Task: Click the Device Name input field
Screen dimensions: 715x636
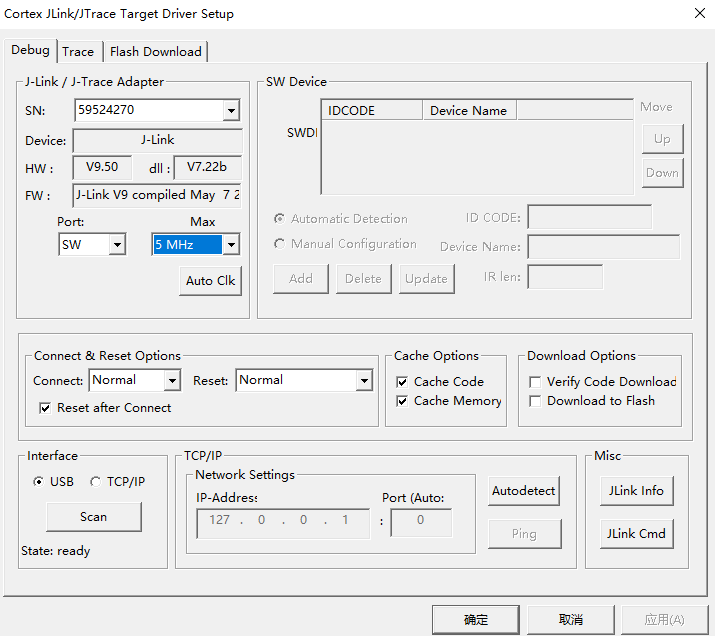Action: click(x=604, y=247)
